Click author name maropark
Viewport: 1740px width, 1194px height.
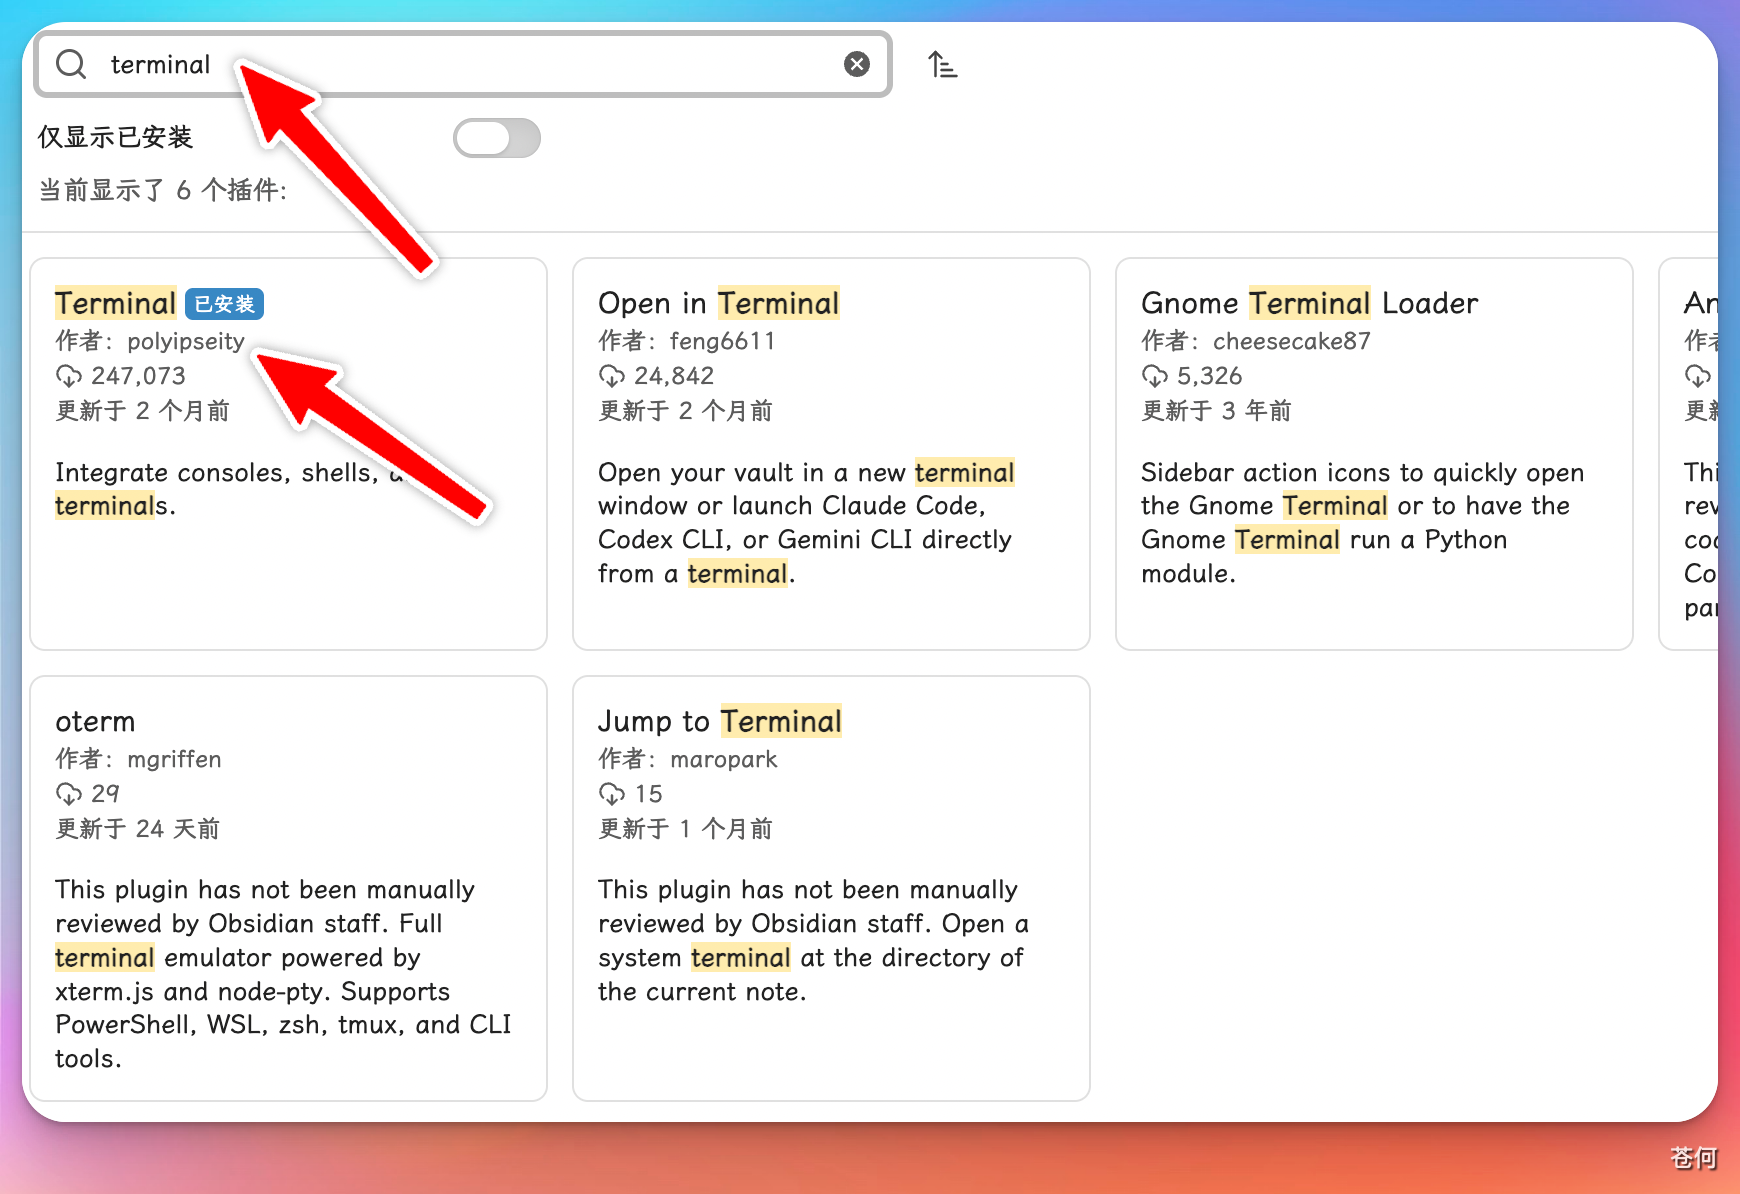click(x=724, y=759)
